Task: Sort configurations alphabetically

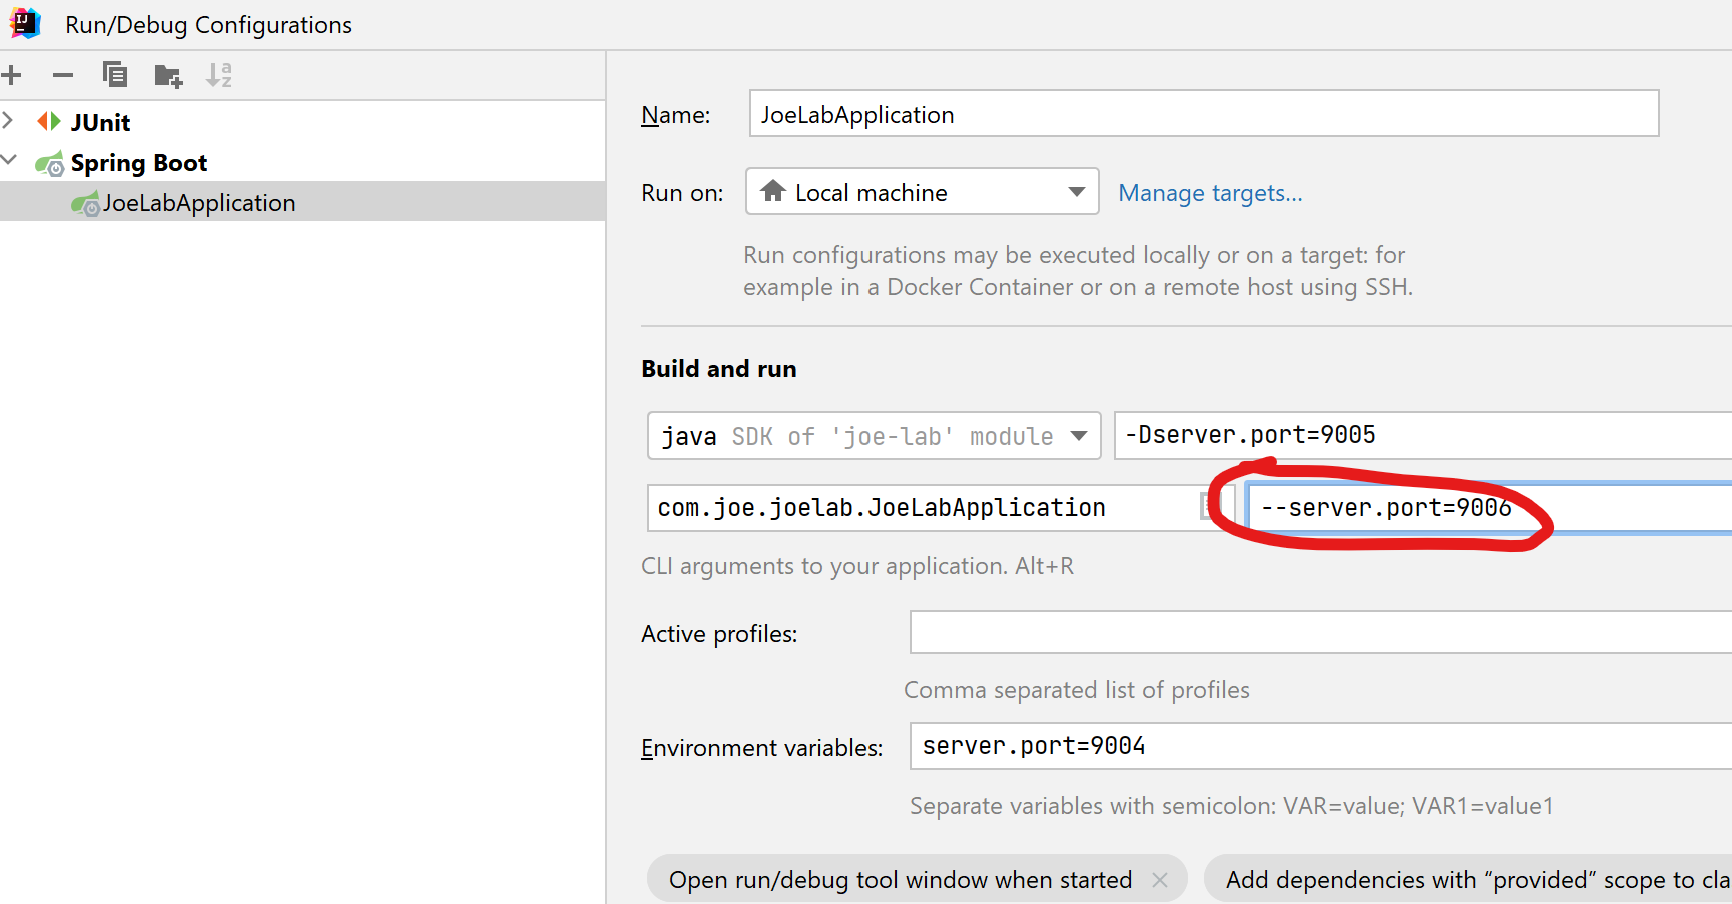Action: click(x=219, y=75)
